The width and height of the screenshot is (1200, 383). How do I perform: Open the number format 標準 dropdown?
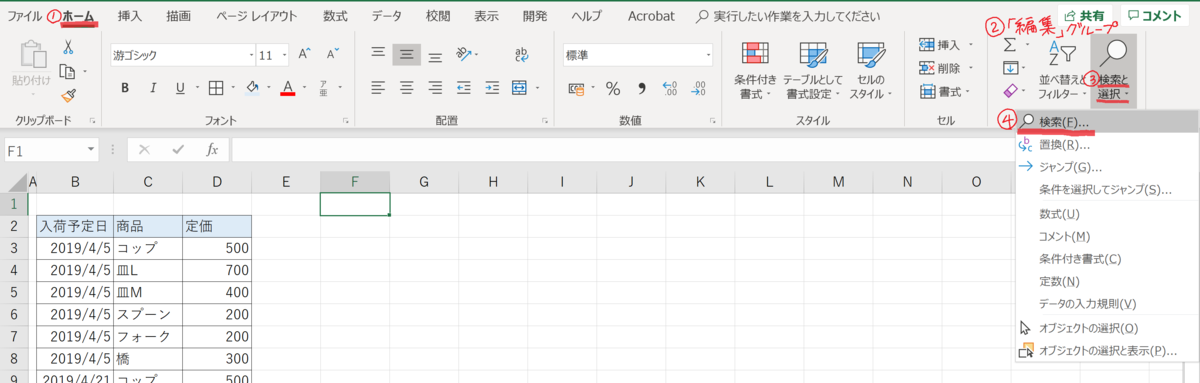point(708,55)
